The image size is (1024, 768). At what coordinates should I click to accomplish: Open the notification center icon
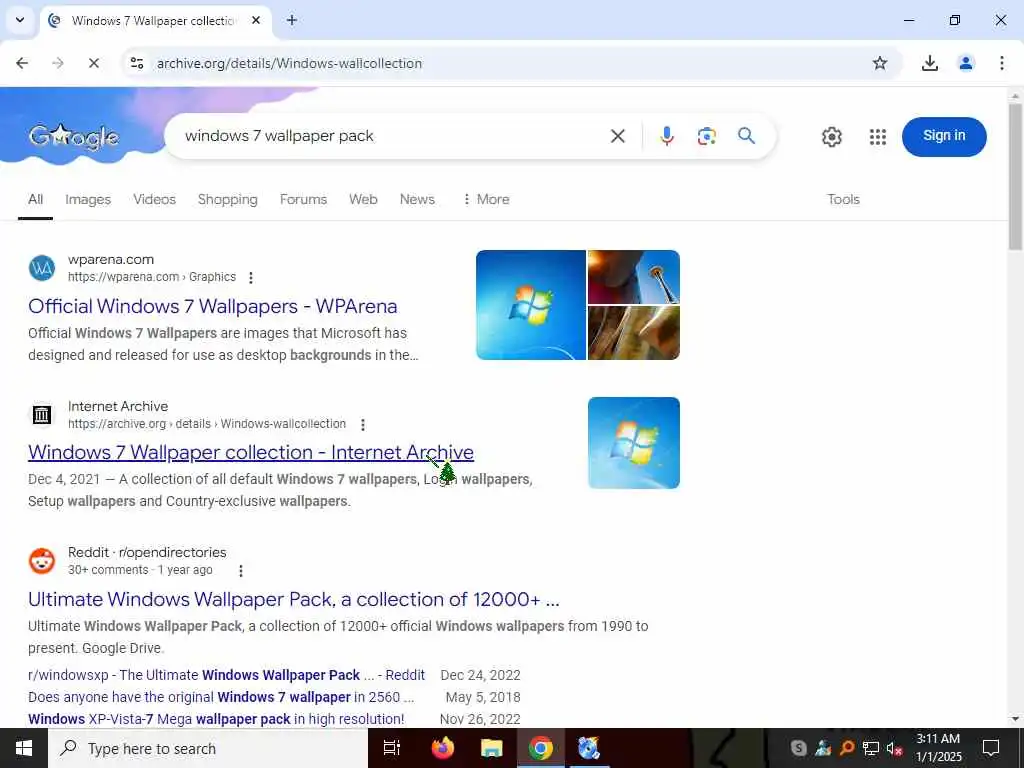pos(991,748)
